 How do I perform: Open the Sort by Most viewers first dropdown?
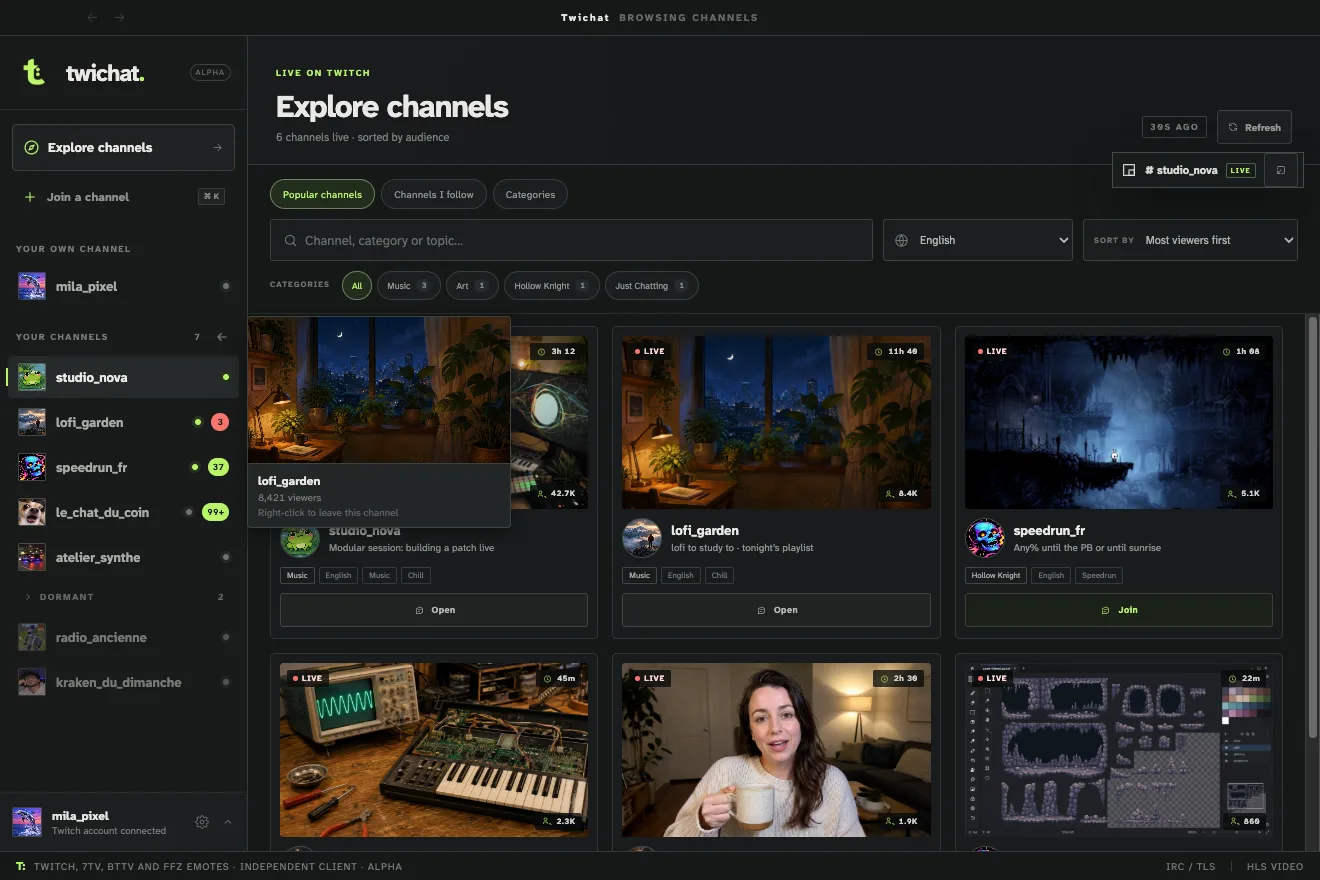(1190, 240)
